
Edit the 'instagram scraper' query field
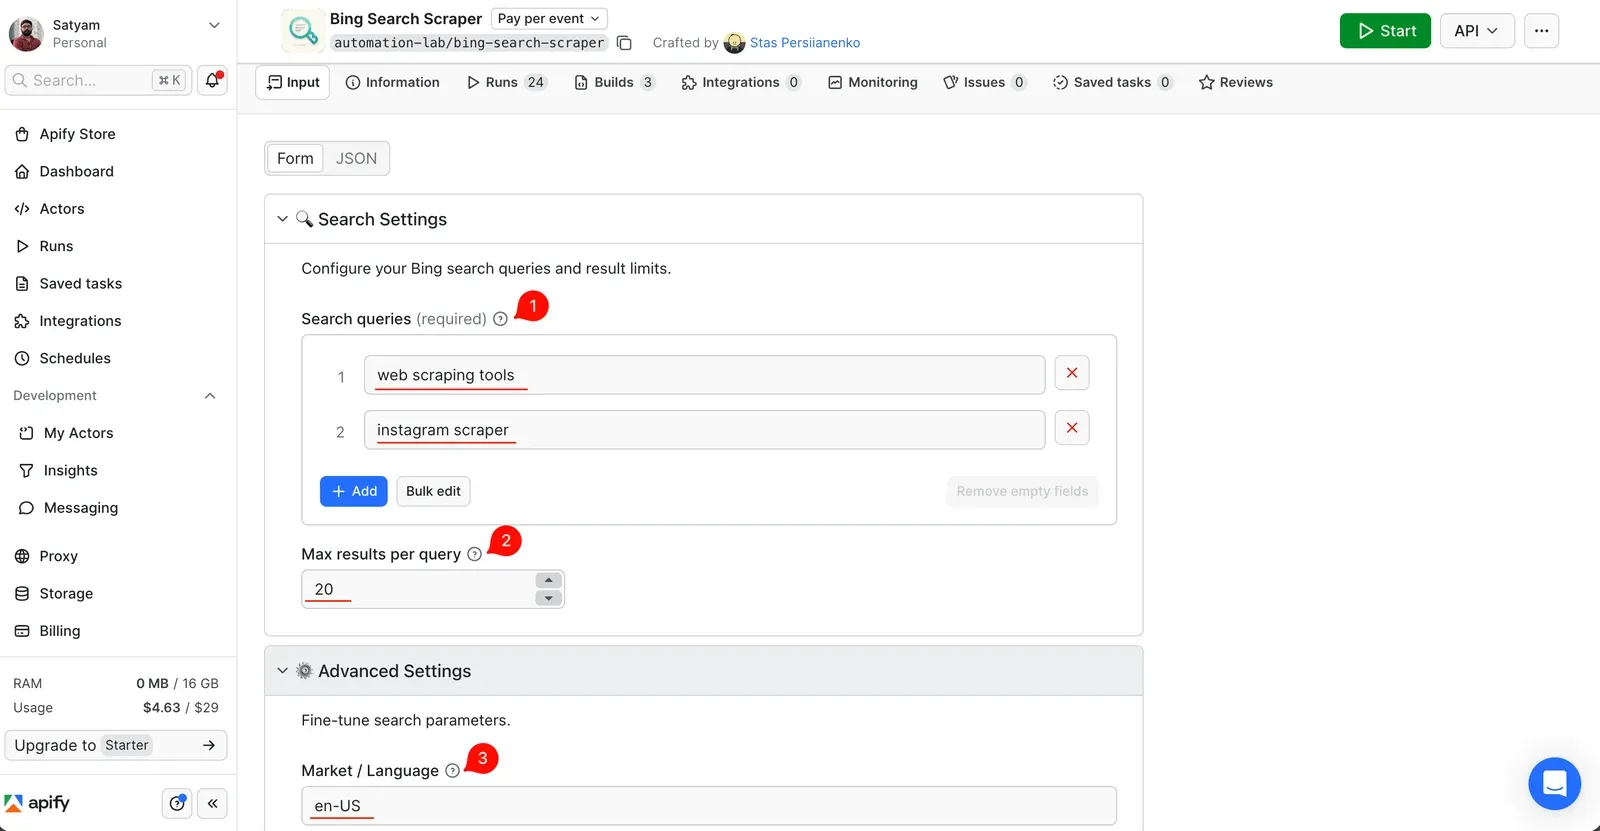tap(704, 430)
